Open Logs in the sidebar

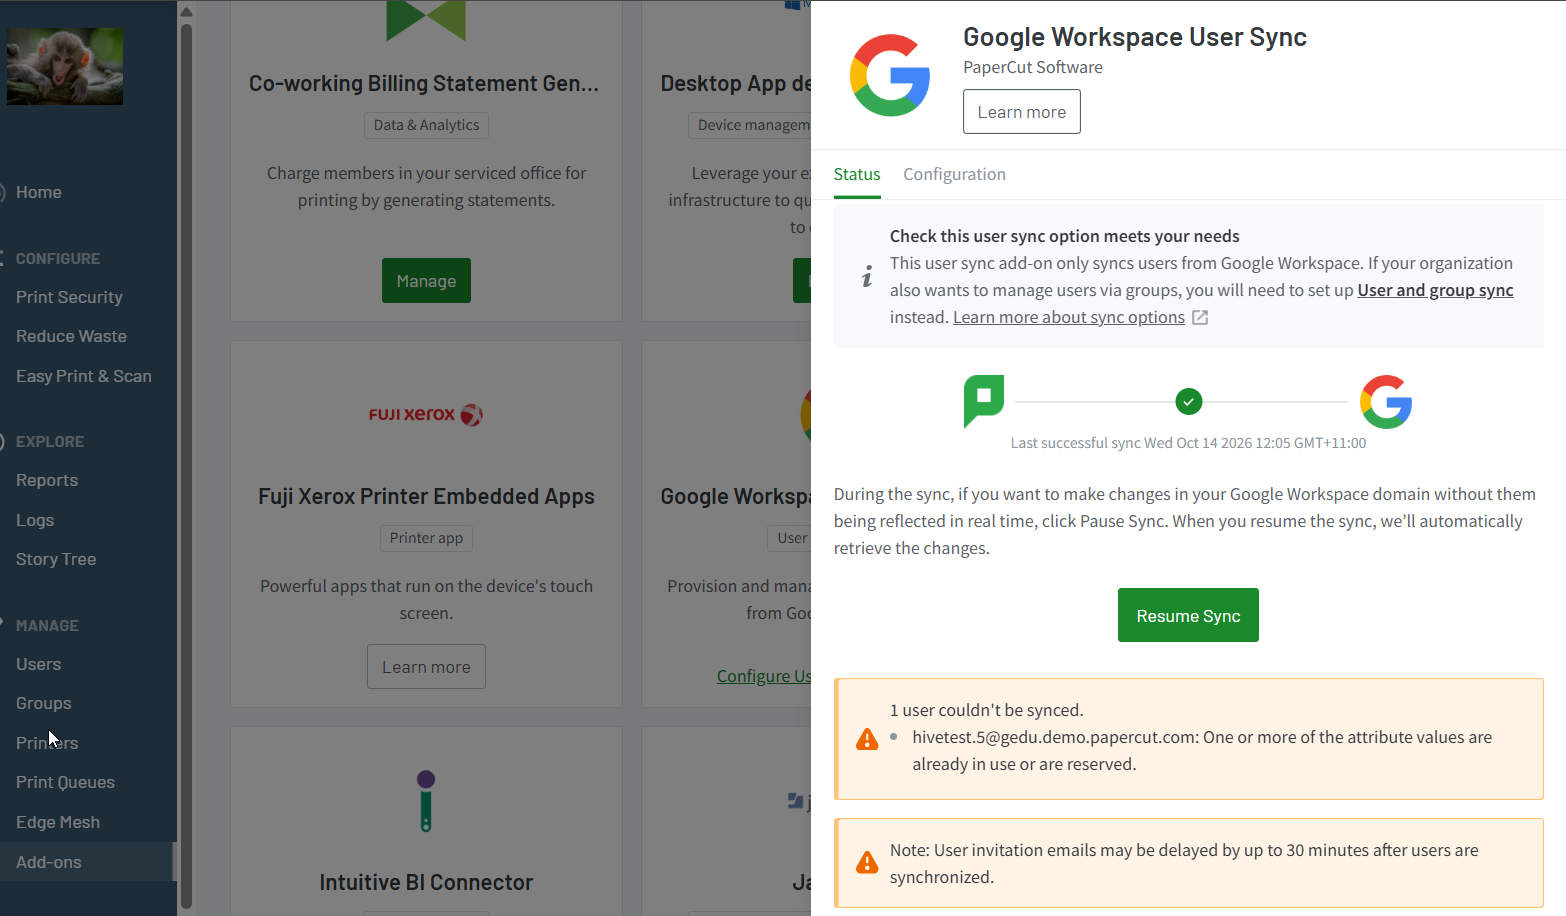click(35, 520)
